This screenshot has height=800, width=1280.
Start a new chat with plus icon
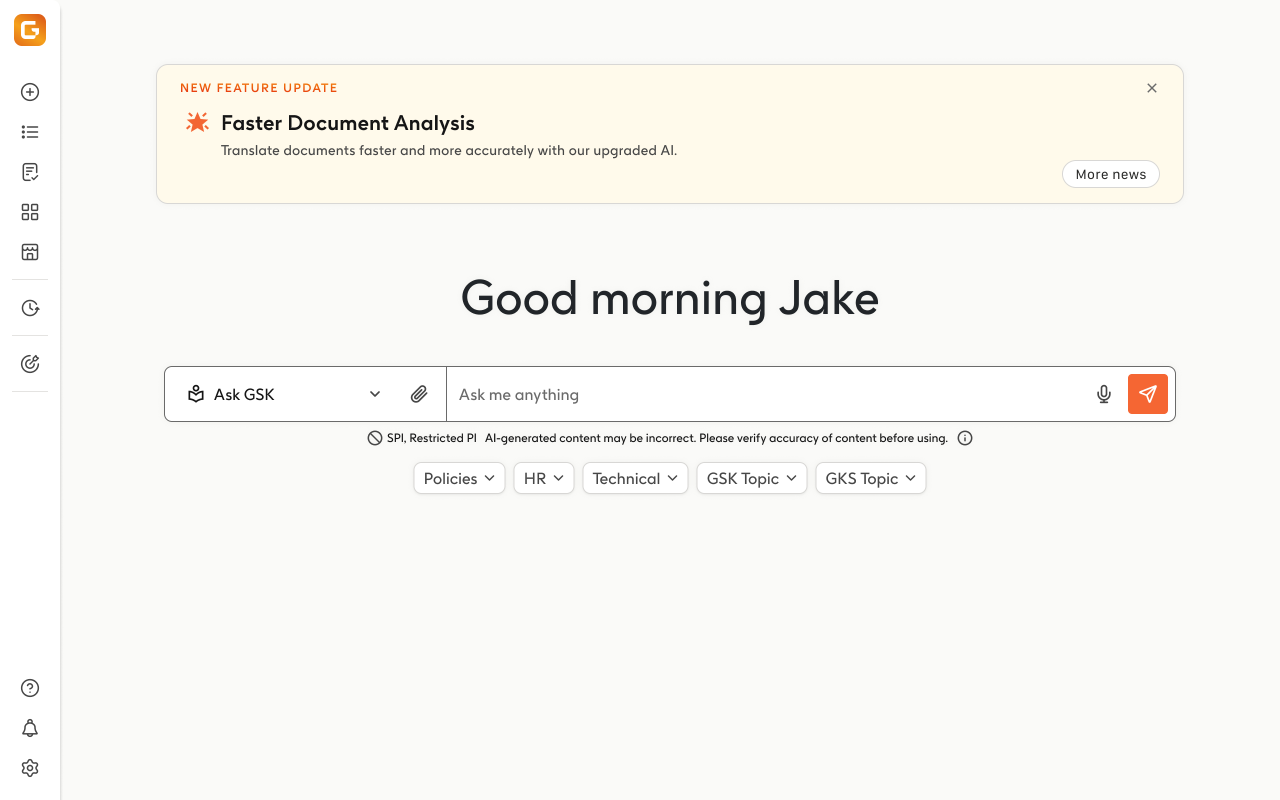click(30, 92)
